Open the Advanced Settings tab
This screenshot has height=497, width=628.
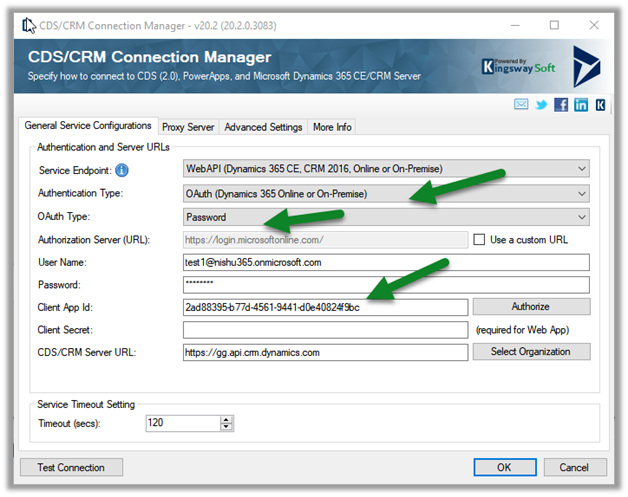click(x=263, y=127)
